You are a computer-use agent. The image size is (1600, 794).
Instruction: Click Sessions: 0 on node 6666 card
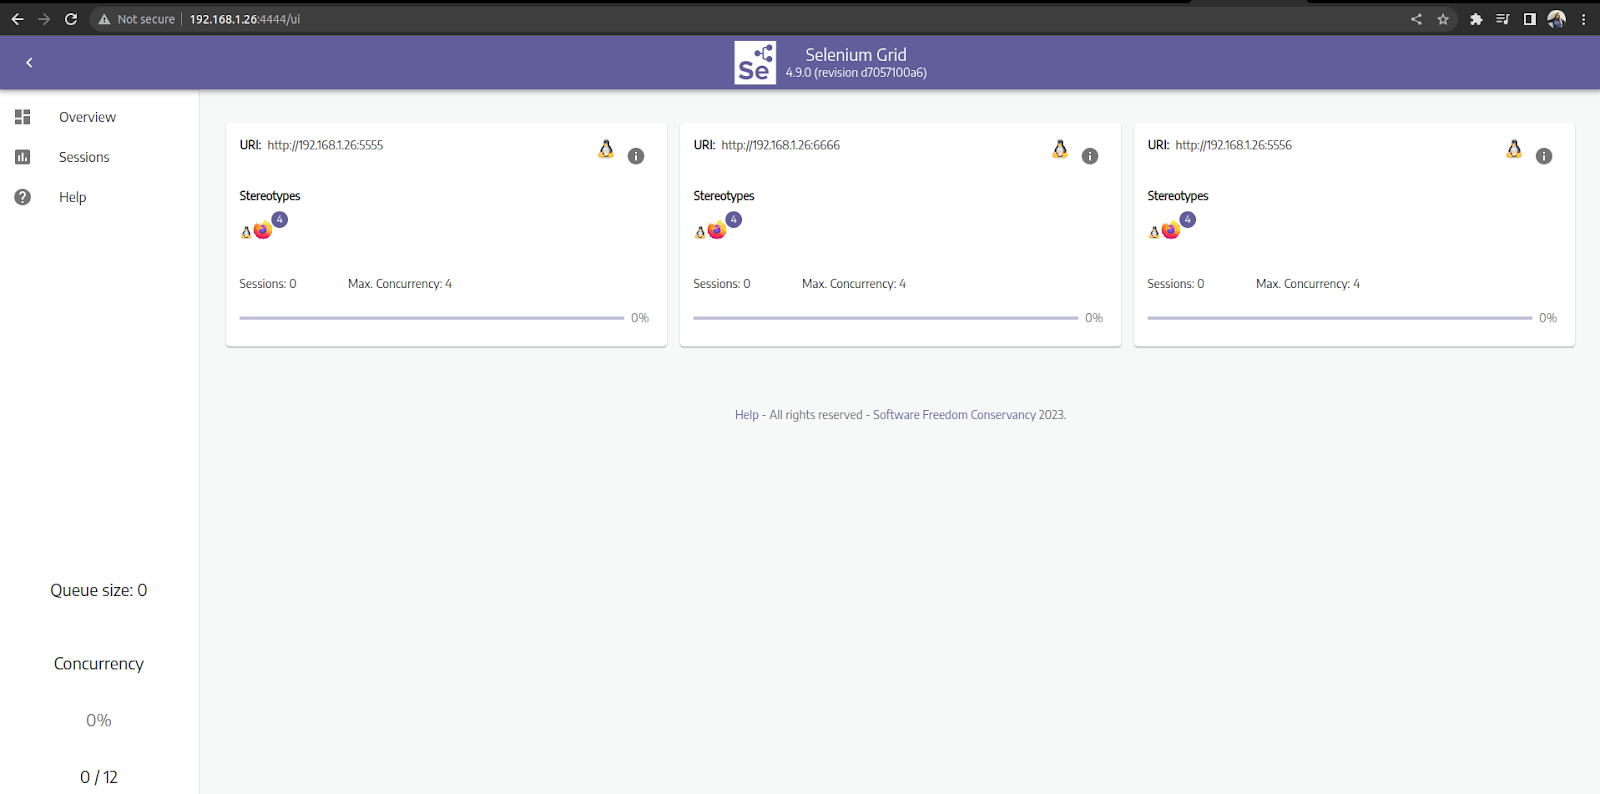pyautogui.click(x=722, y=284)
